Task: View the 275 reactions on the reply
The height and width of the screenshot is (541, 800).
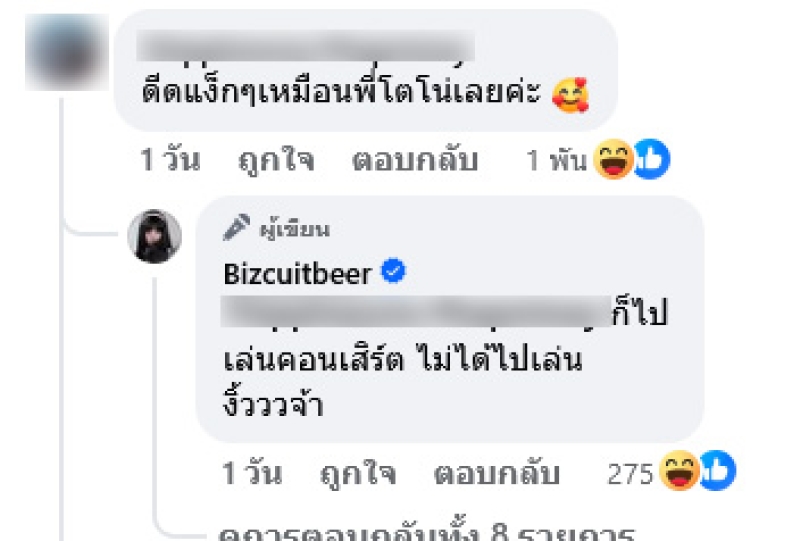Action: (x=630, y=474)
